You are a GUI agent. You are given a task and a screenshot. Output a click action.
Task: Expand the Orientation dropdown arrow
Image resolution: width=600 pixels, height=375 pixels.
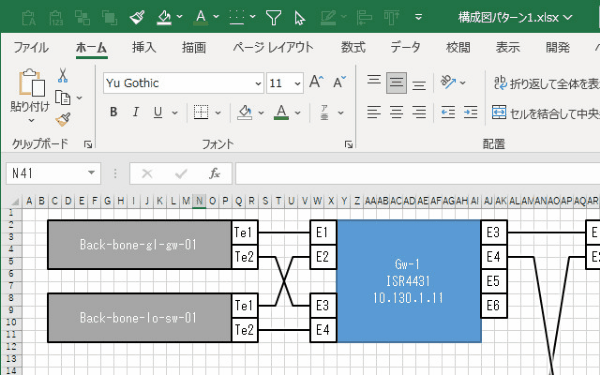463,82
